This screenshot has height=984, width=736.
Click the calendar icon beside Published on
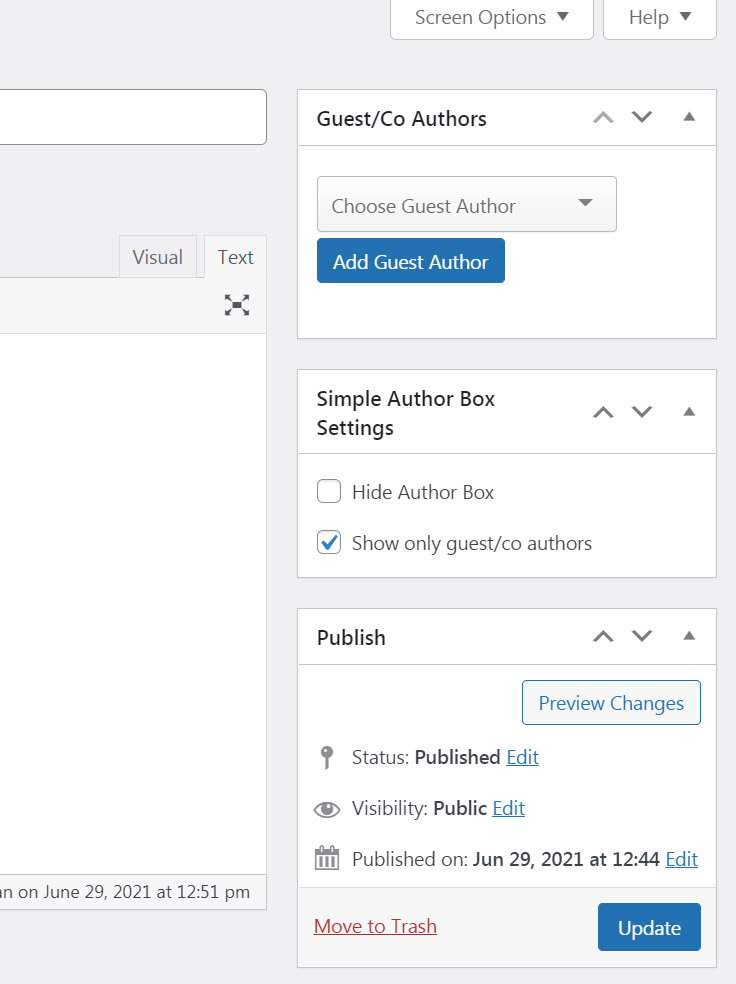point(327,859)
